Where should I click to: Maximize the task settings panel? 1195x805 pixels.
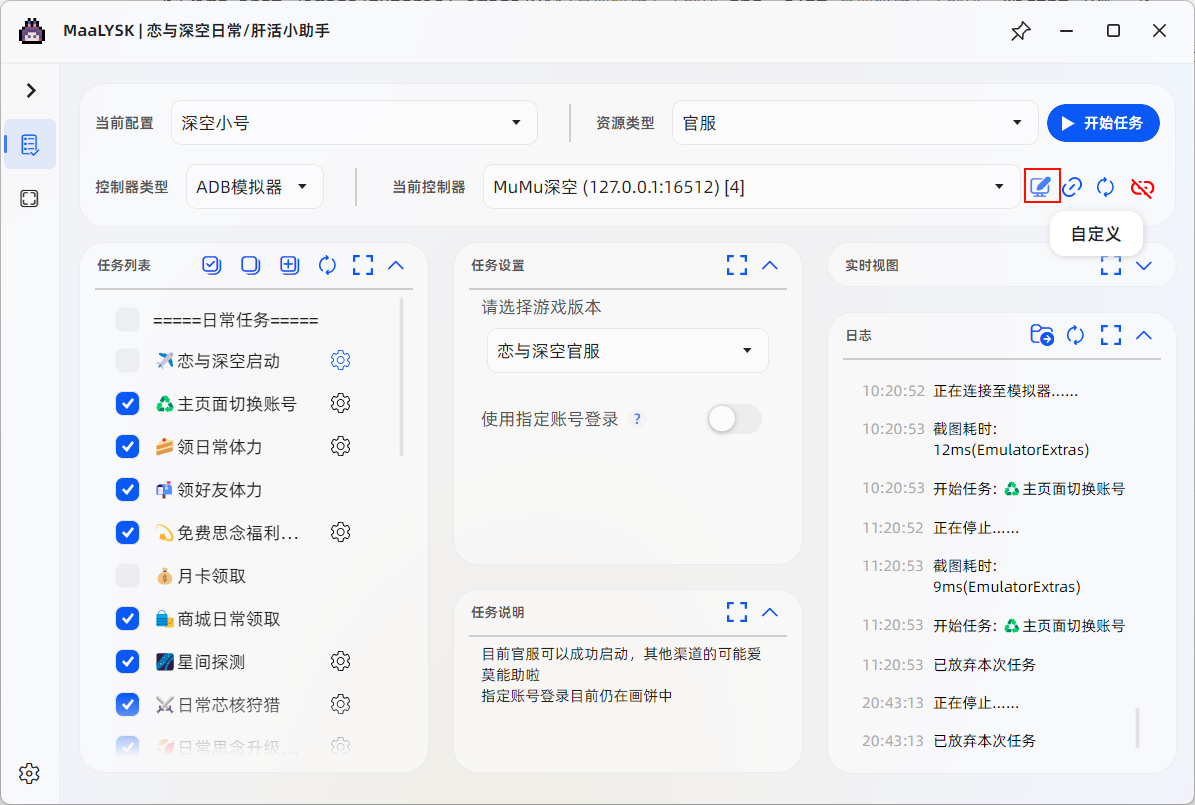point(737,265)
